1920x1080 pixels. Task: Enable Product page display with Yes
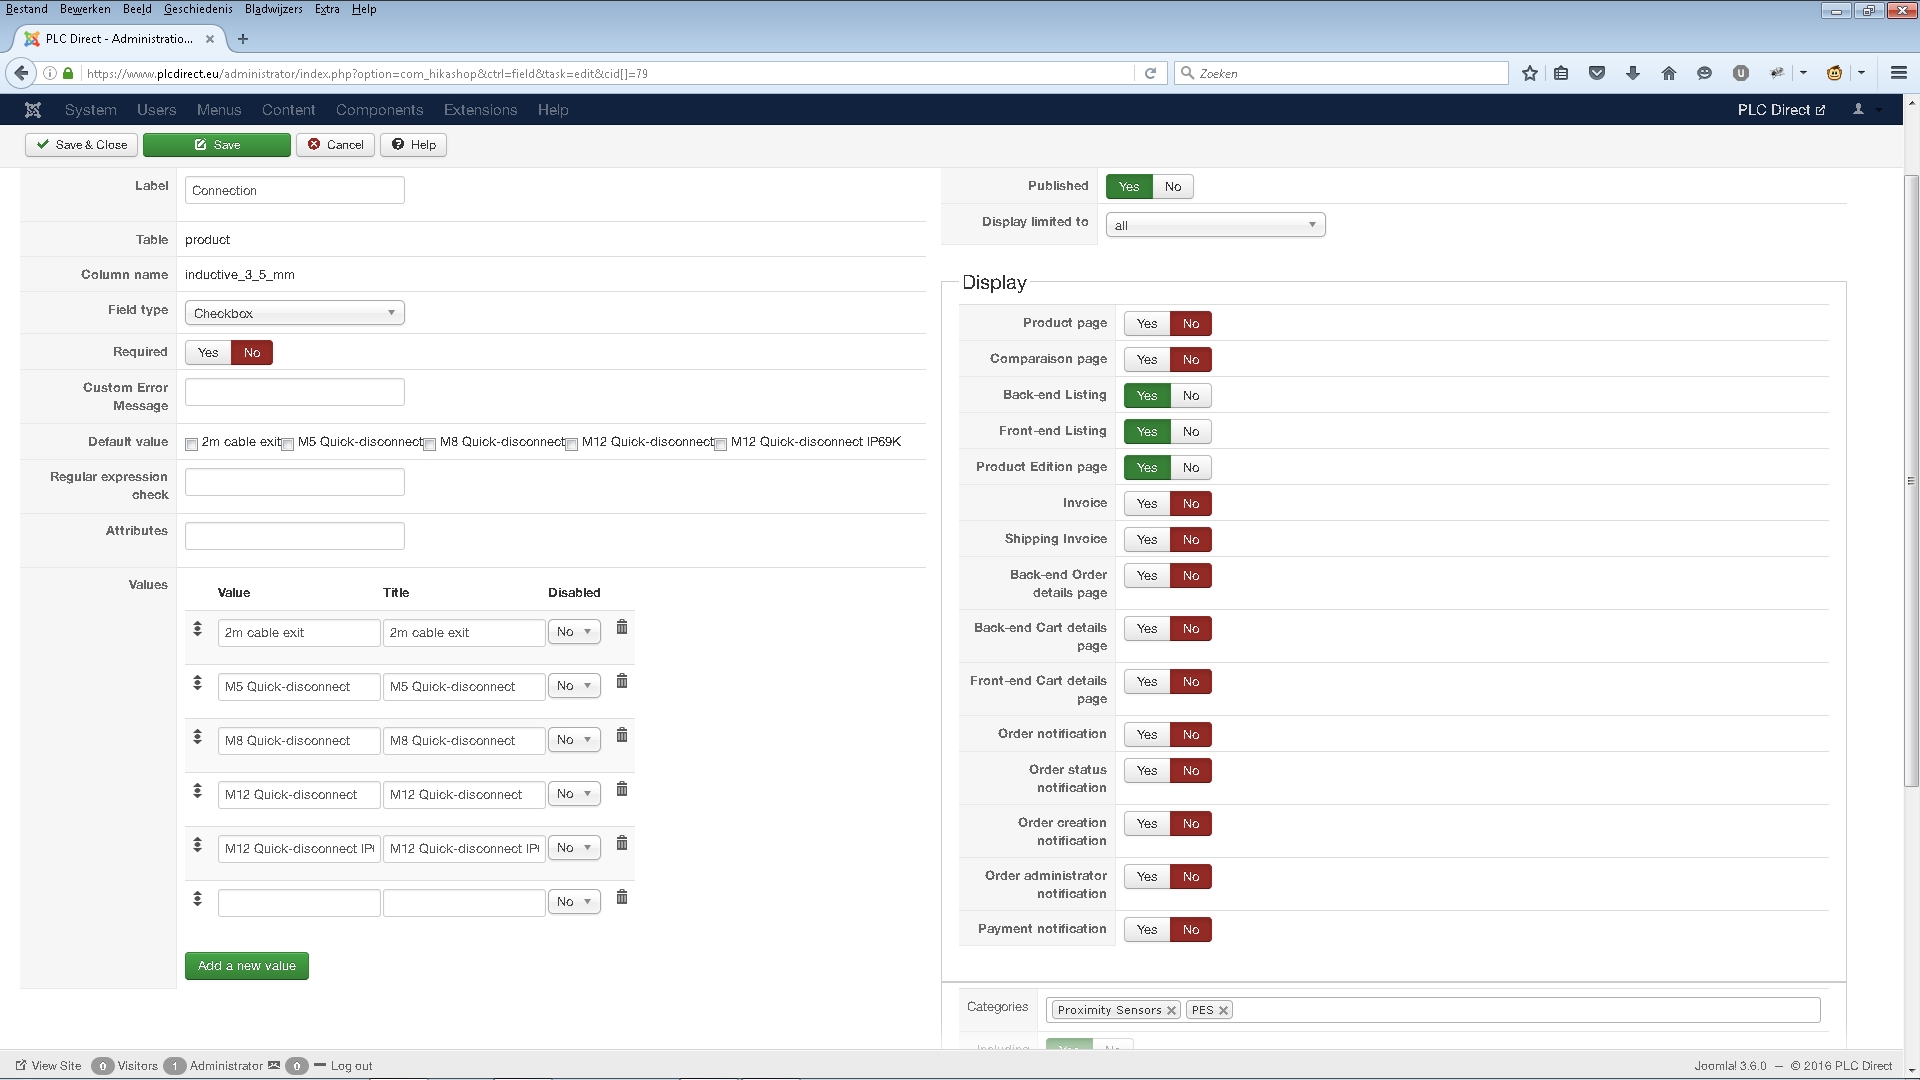point(1146,324)
